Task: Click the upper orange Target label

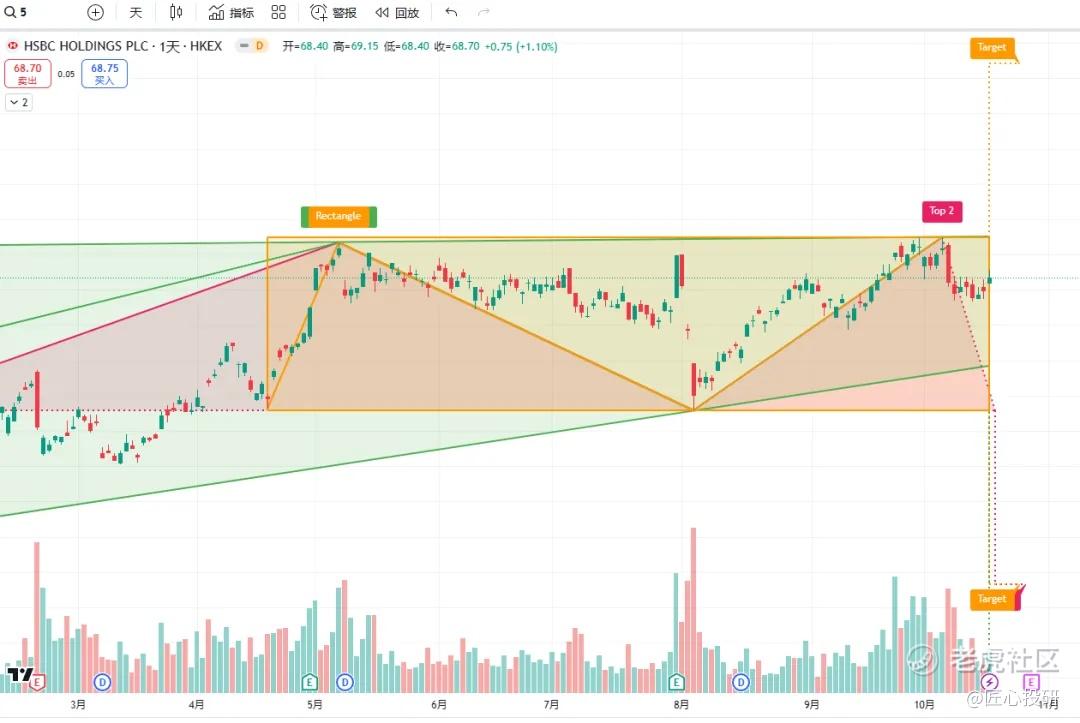Action: click(992, 48)
